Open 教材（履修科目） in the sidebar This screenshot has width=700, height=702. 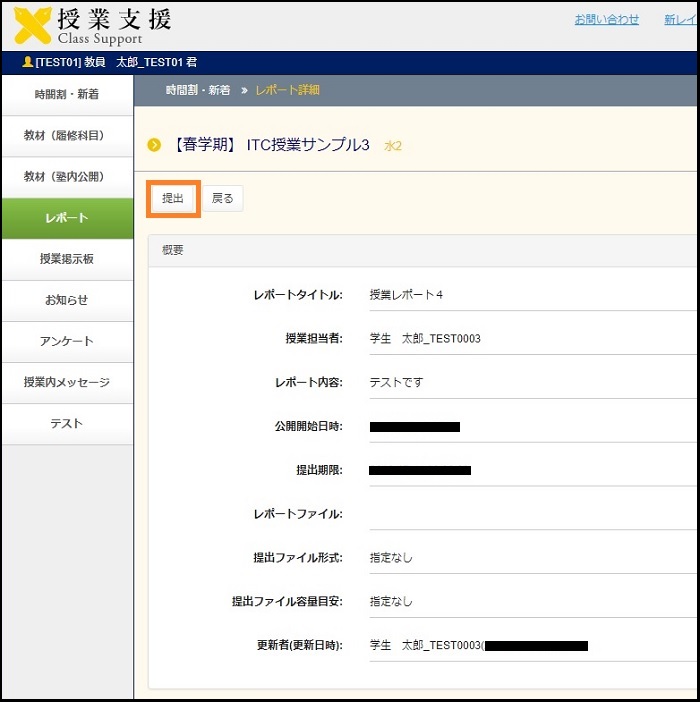pos(67,136)
